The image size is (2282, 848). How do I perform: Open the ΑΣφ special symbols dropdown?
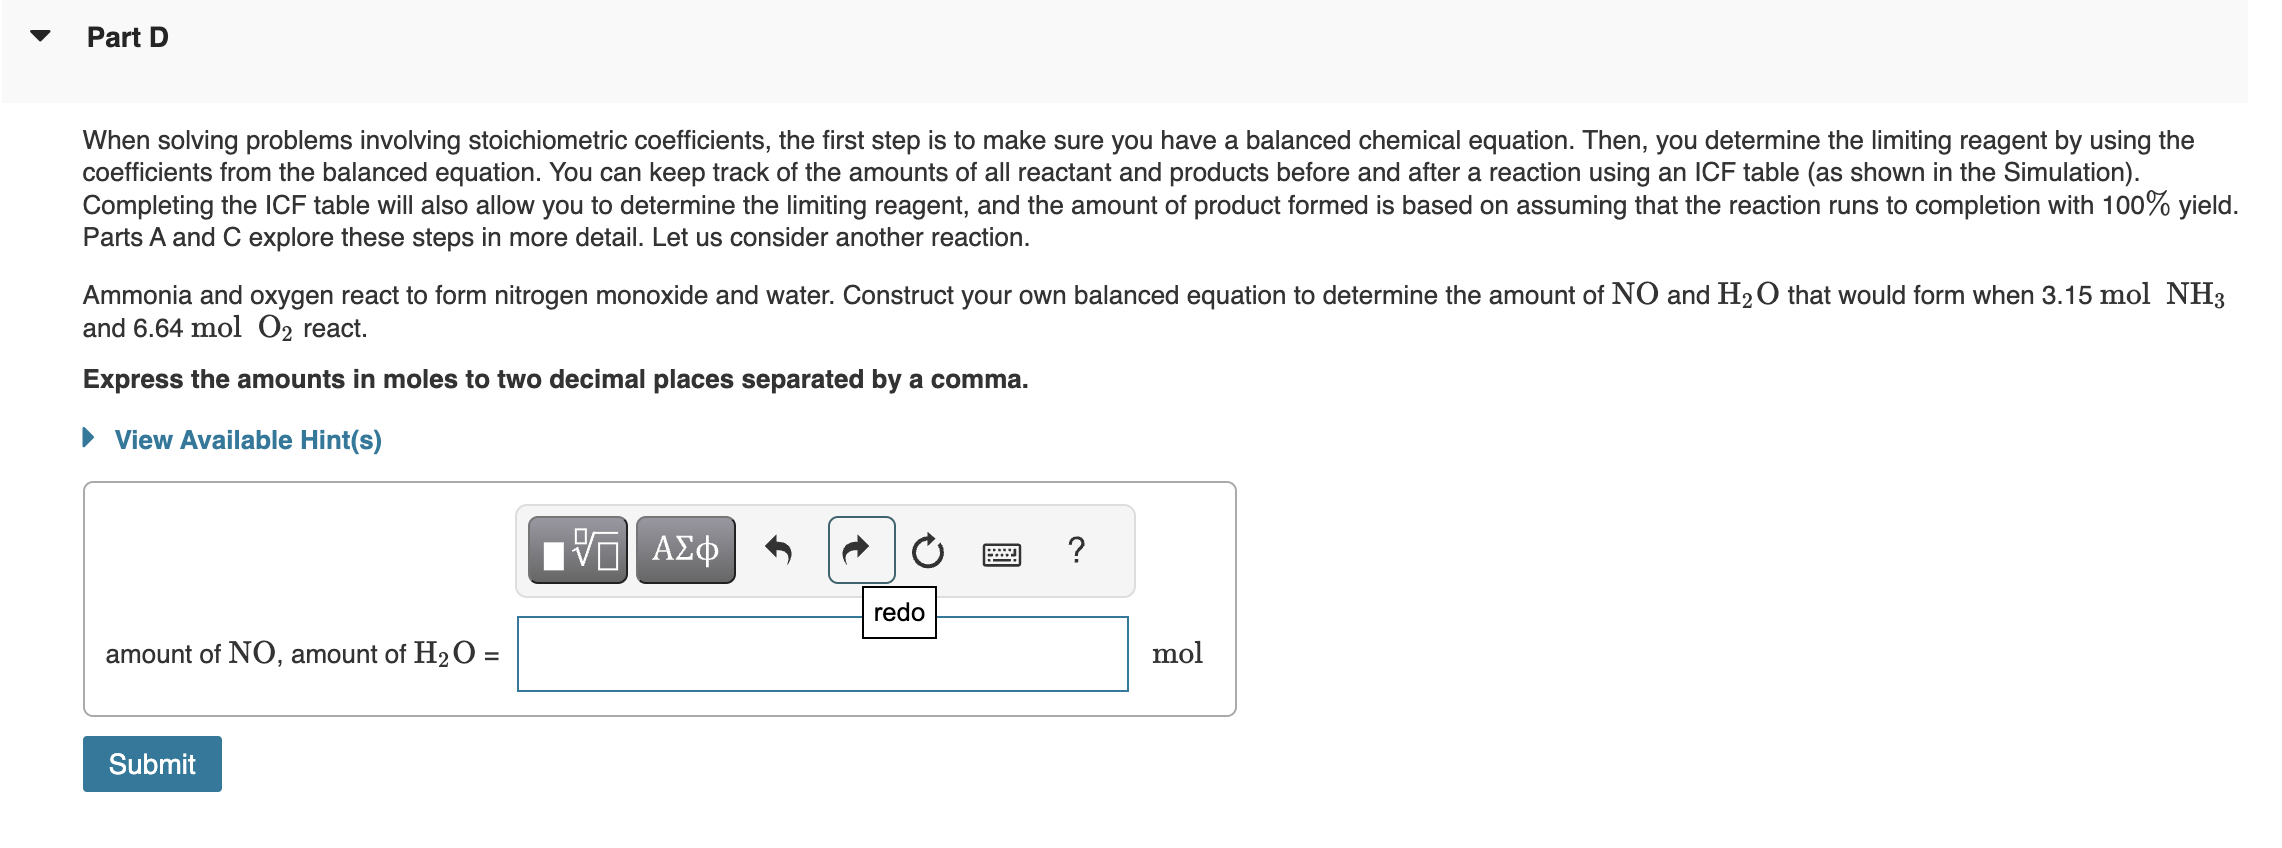pyautogui.click(x=684, y=549)
